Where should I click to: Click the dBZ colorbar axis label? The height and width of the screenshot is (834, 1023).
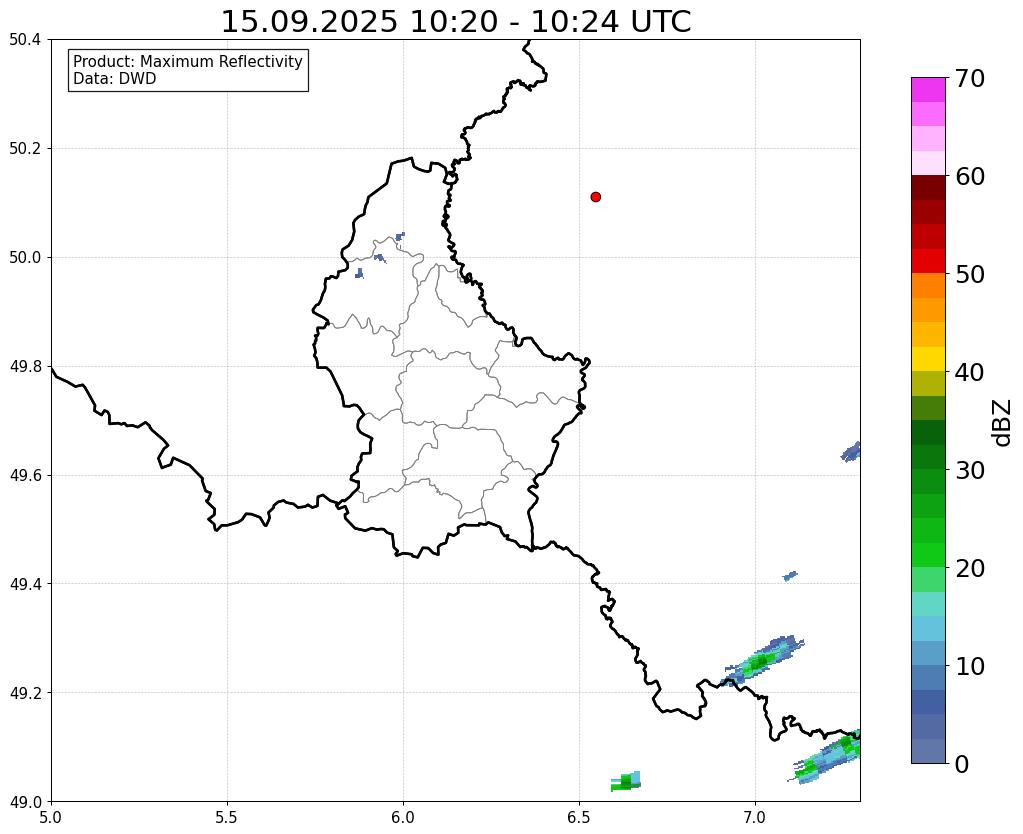1003,423
